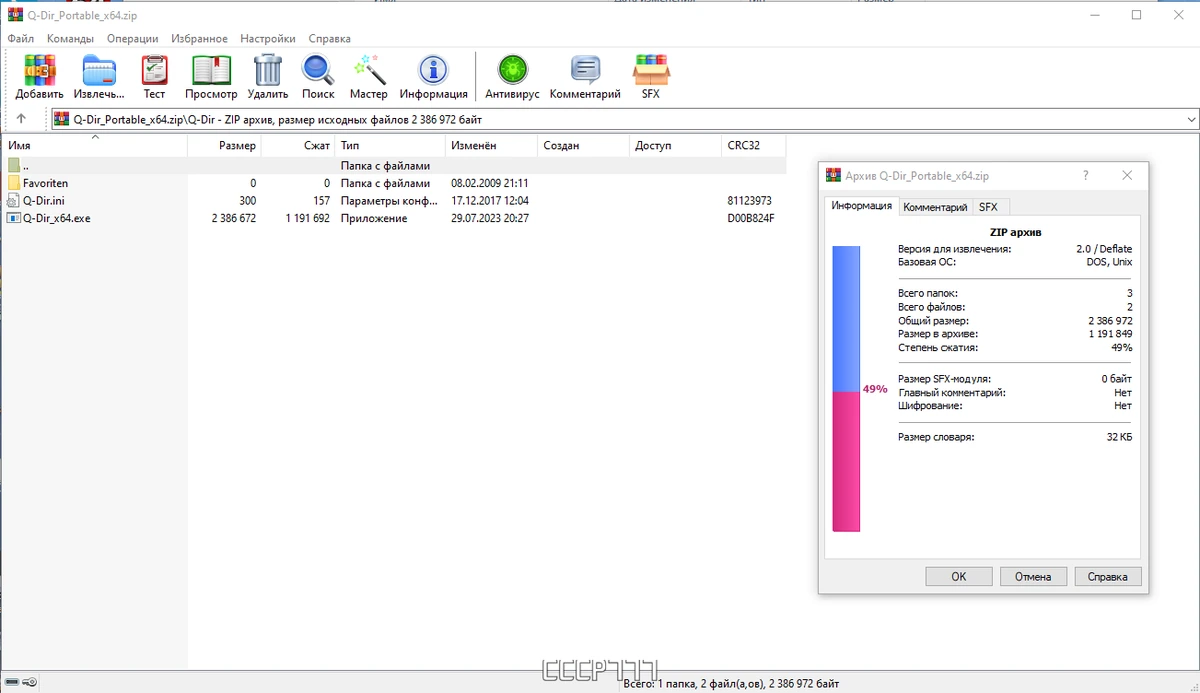Expand the address bar path dropdown
This screenshot has width=1200, height=693.
(1190, 119)
